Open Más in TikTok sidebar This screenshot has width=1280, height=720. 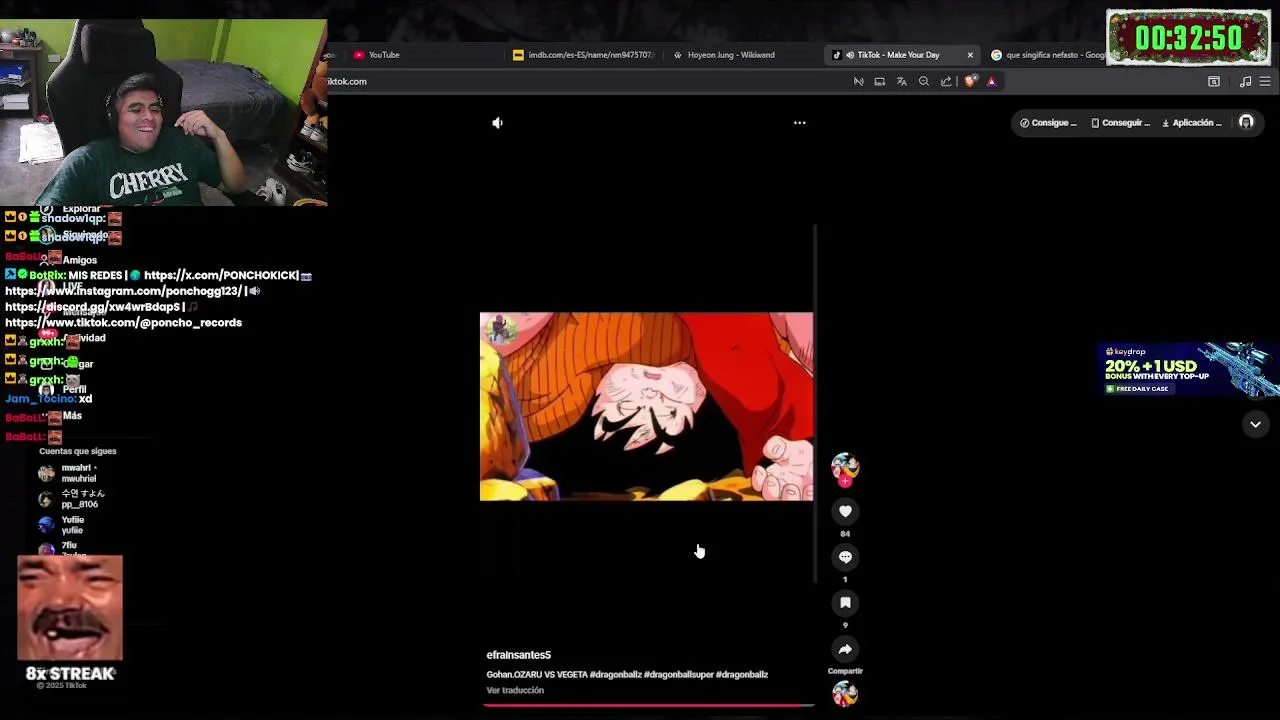coord(72,416)
